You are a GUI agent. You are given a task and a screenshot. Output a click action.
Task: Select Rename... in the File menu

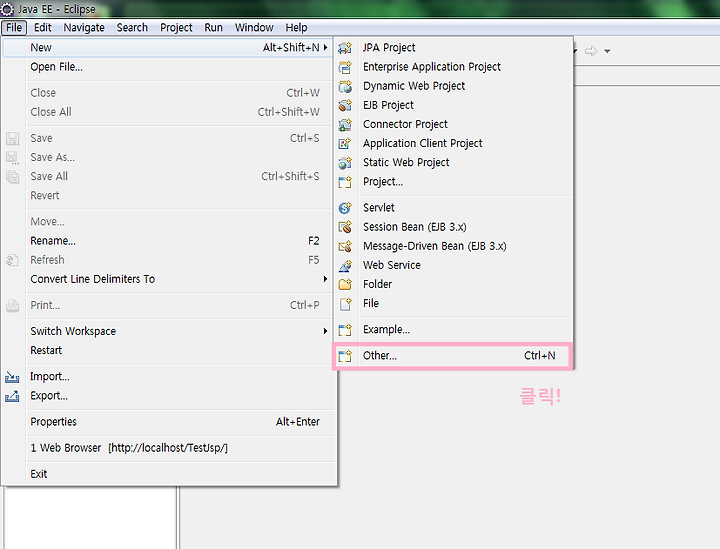point(169,241)
